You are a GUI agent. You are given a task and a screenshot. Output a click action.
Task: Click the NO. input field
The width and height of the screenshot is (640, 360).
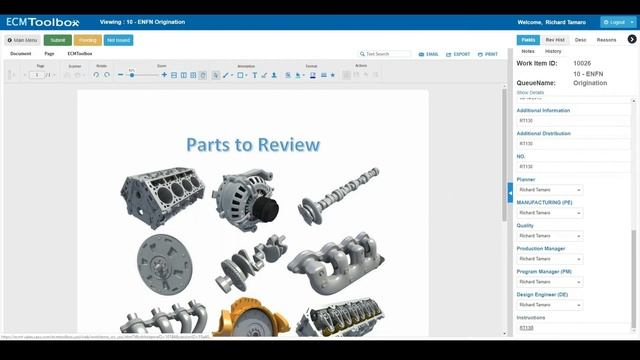pyautogui.click(x=573, y=167)
